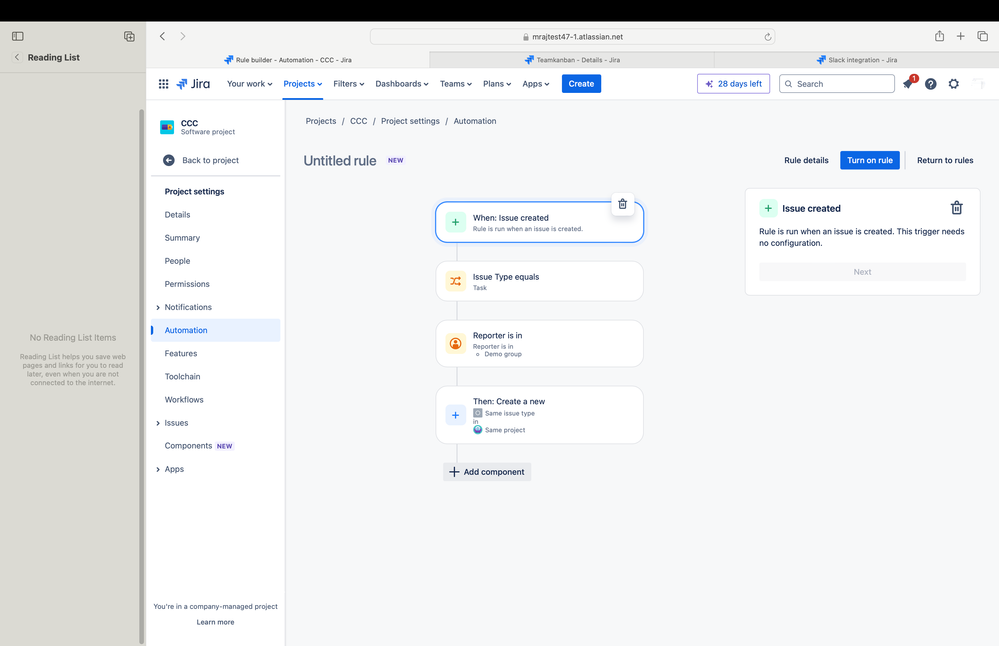Open Features in project settings
The width and height of the screenshot is (999, 646).
[x=215, y=354]
